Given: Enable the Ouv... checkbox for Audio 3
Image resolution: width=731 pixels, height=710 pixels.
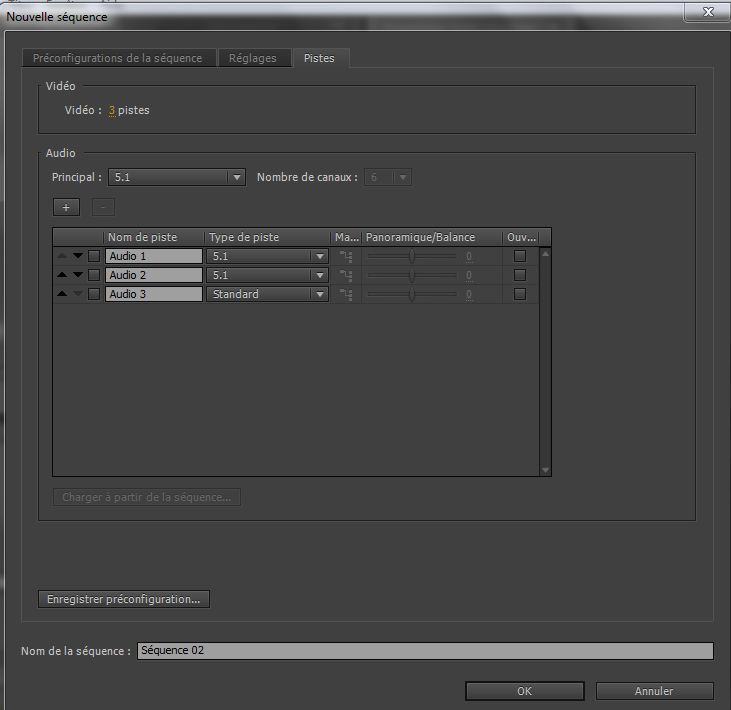Looking at the screenshot, I should pyautogui.click(x=519, y=294).
